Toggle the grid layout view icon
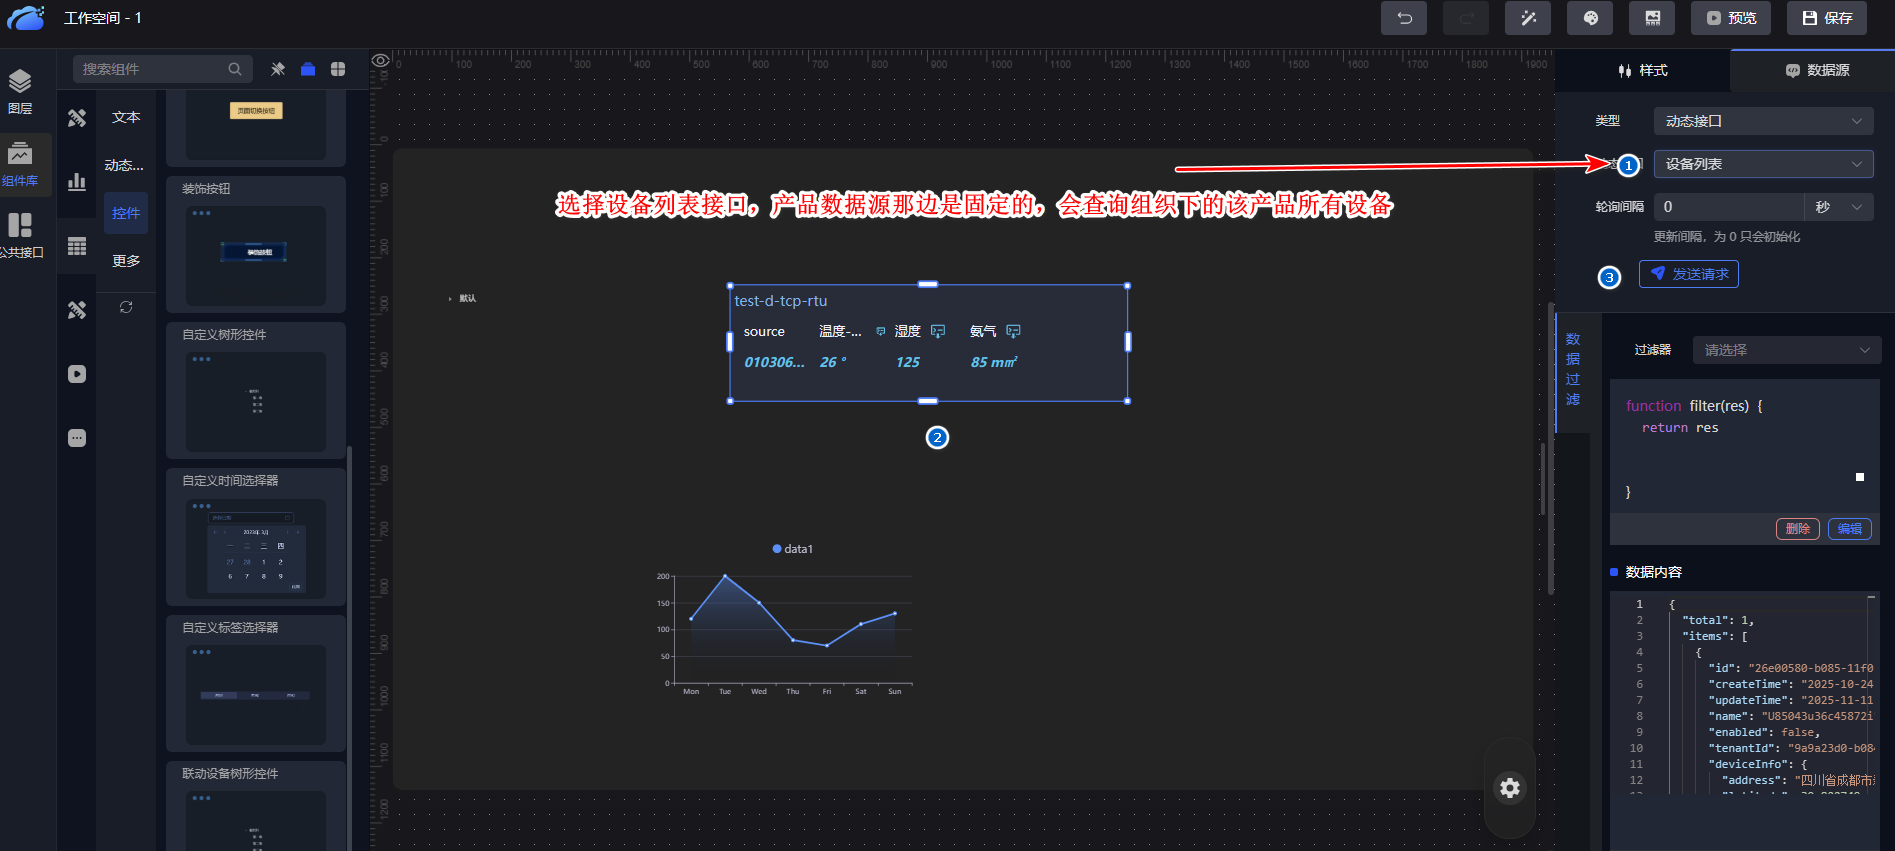 point(338,69)
